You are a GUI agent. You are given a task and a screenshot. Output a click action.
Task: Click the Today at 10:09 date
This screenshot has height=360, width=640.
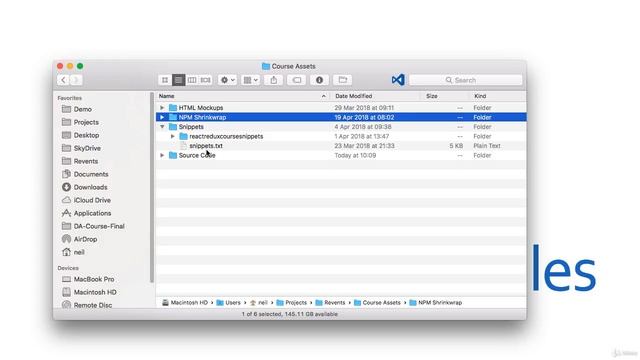pos(355,156)
